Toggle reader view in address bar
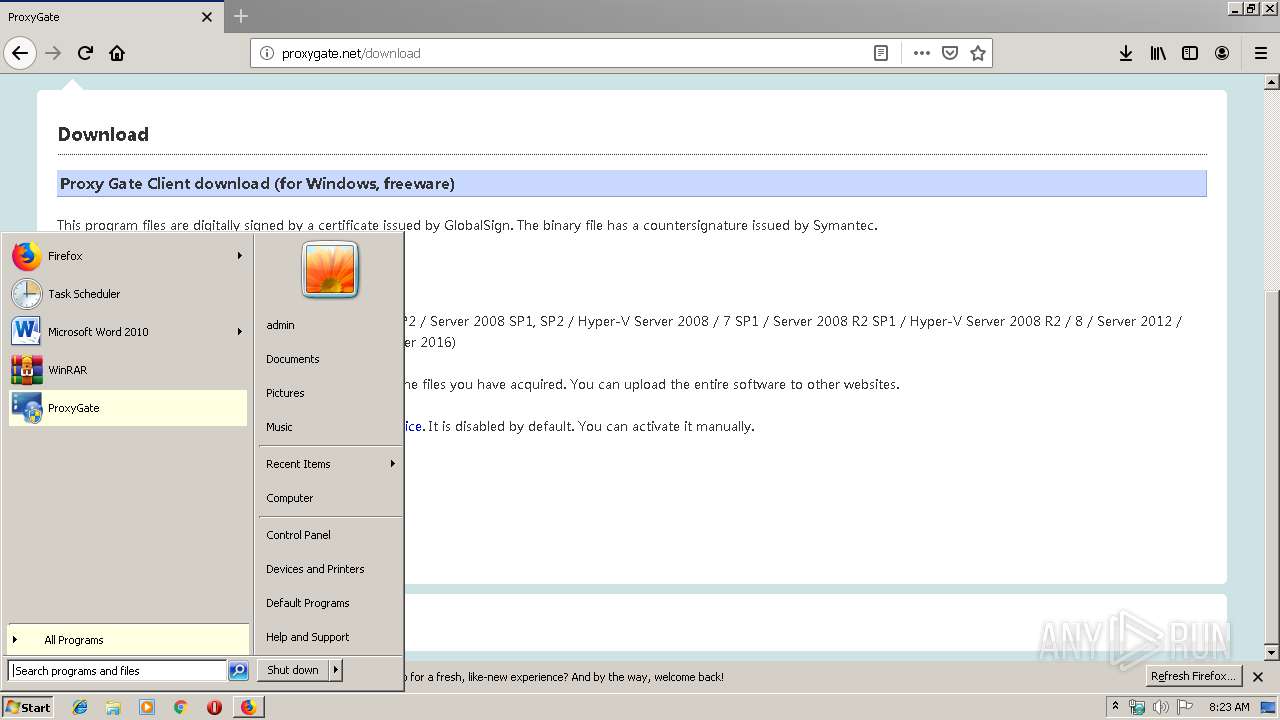The width and height of the screenshot is (1280, 720). coord(881,53)
